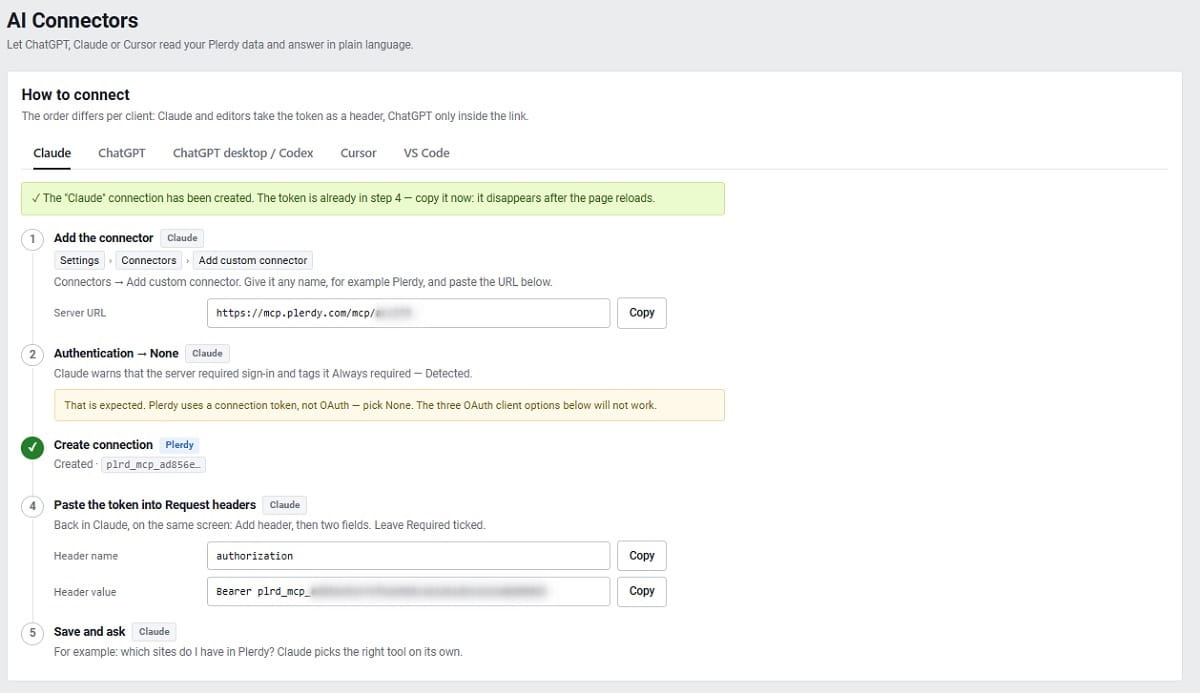1200x693 pixels.
Task: Switch to the Cursor tab
Action: pos(358,153)
